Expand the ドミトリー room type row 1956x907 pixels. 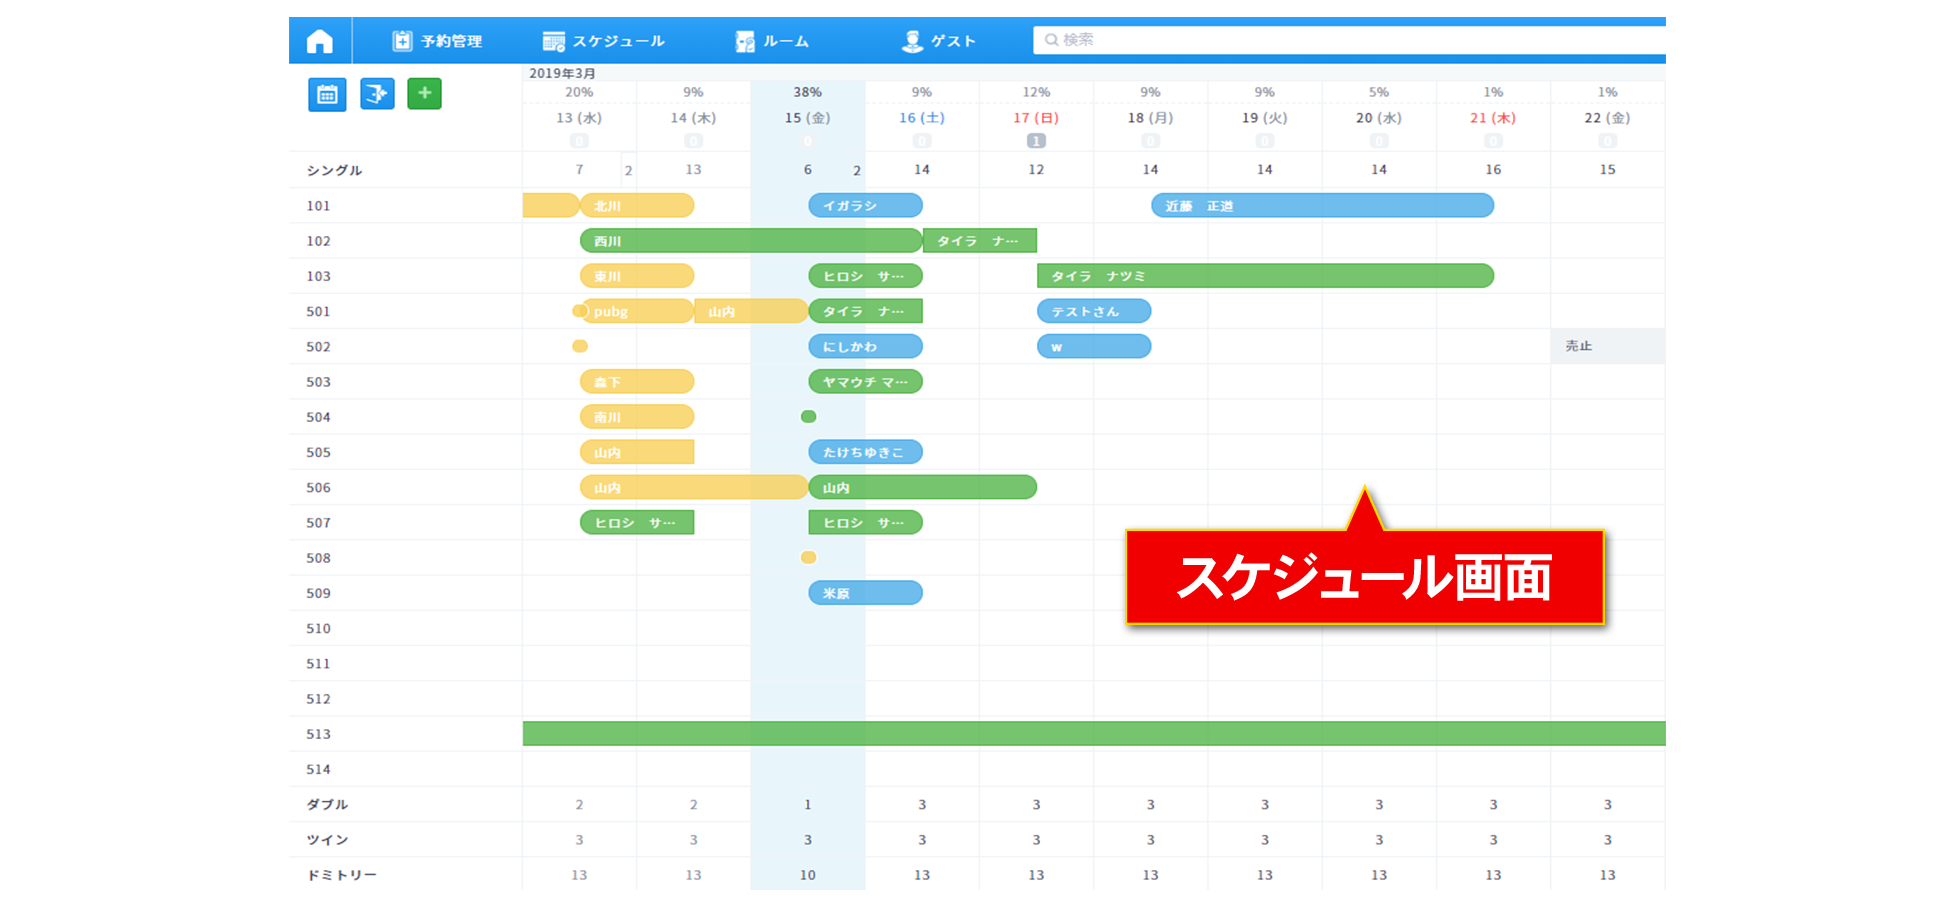pyautogui.click(x=341, y=875)
